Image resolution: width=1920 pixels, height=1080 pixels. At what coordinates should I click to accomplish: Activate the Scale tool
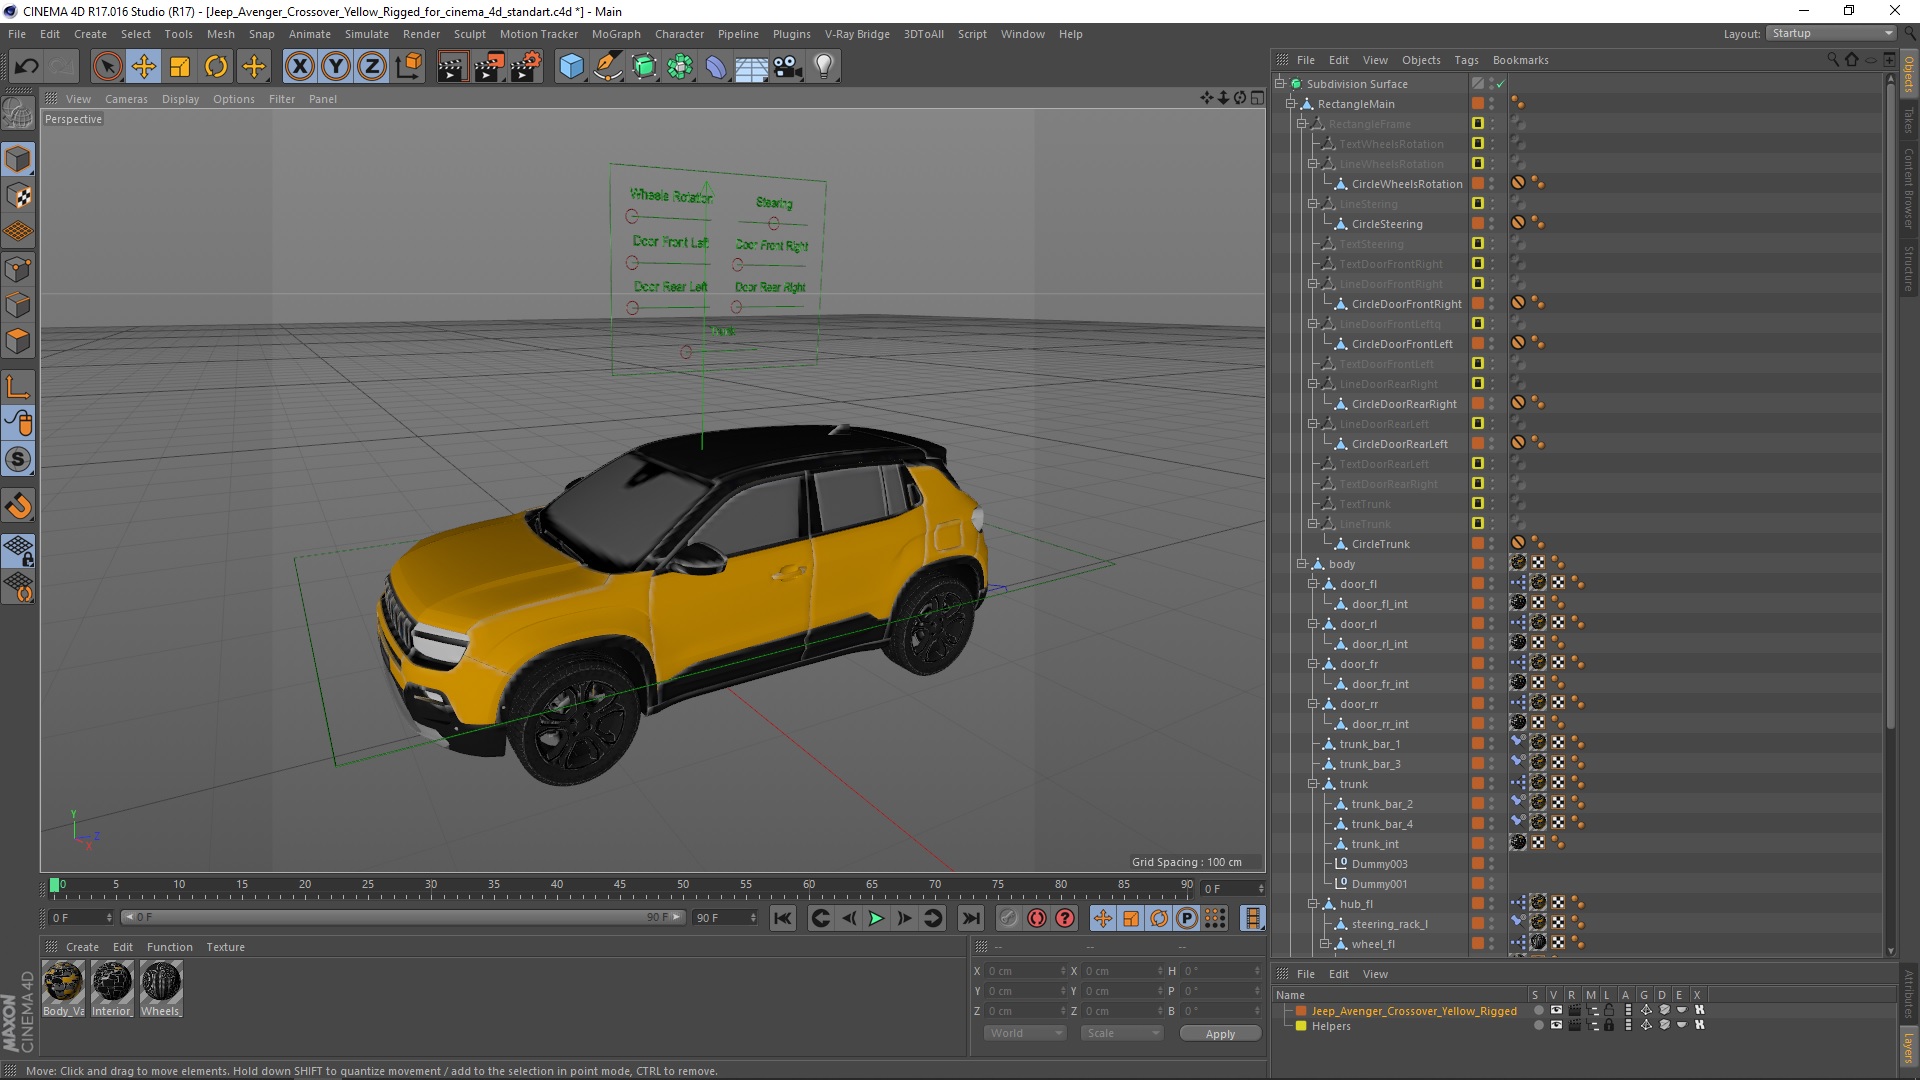point(180,67)
